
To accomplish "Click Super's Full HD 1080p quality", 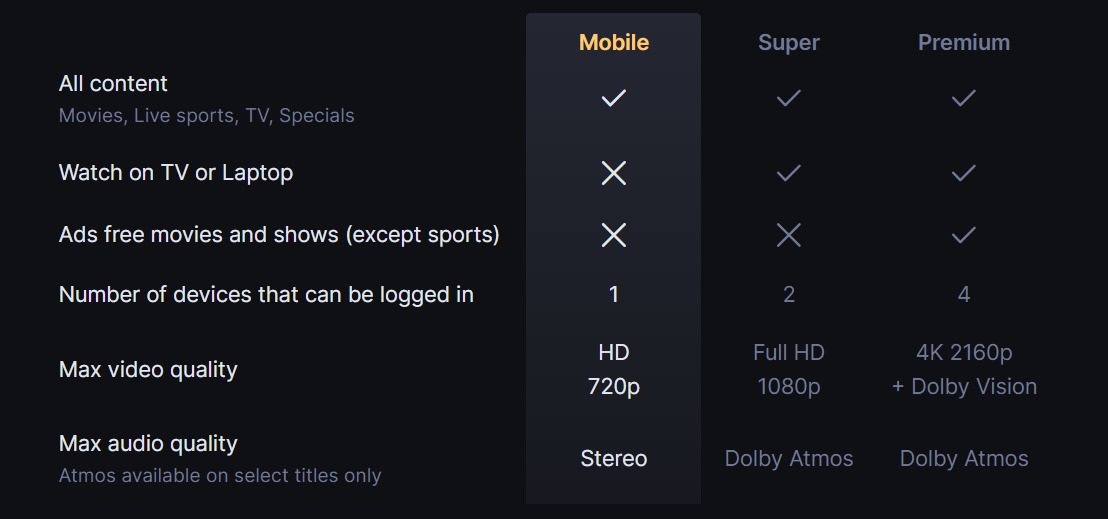I will (x=788, y=369).
